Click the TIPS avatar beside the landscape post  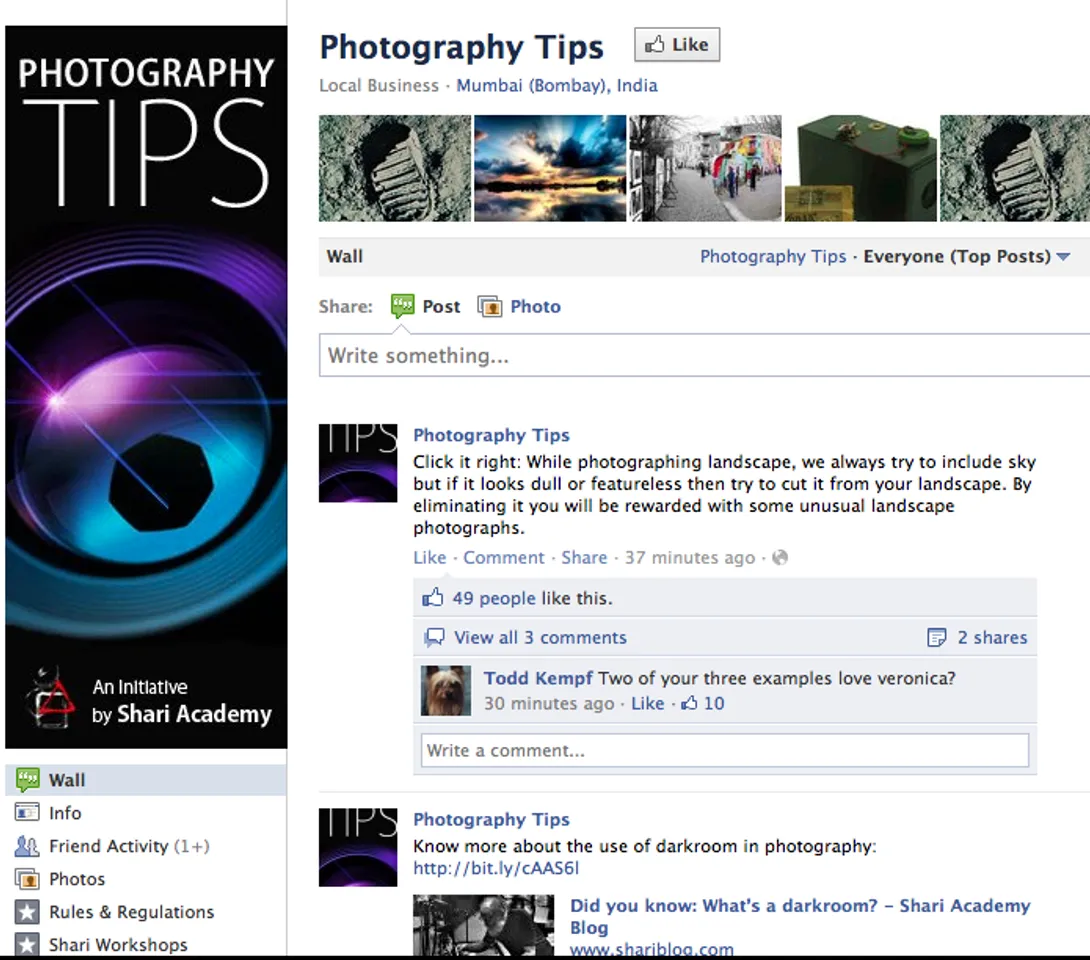(x=358, y=463)
